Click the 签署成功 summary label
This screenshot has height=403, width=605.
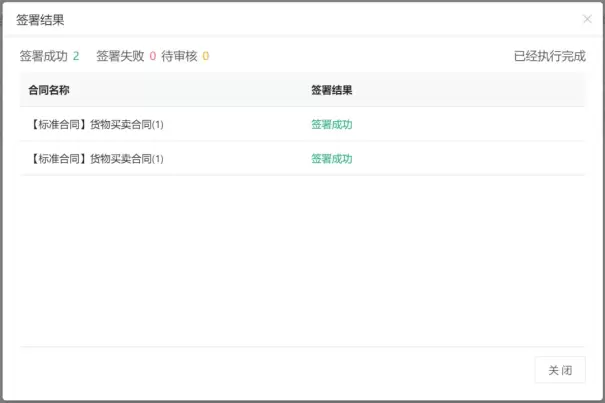(44, 56)
